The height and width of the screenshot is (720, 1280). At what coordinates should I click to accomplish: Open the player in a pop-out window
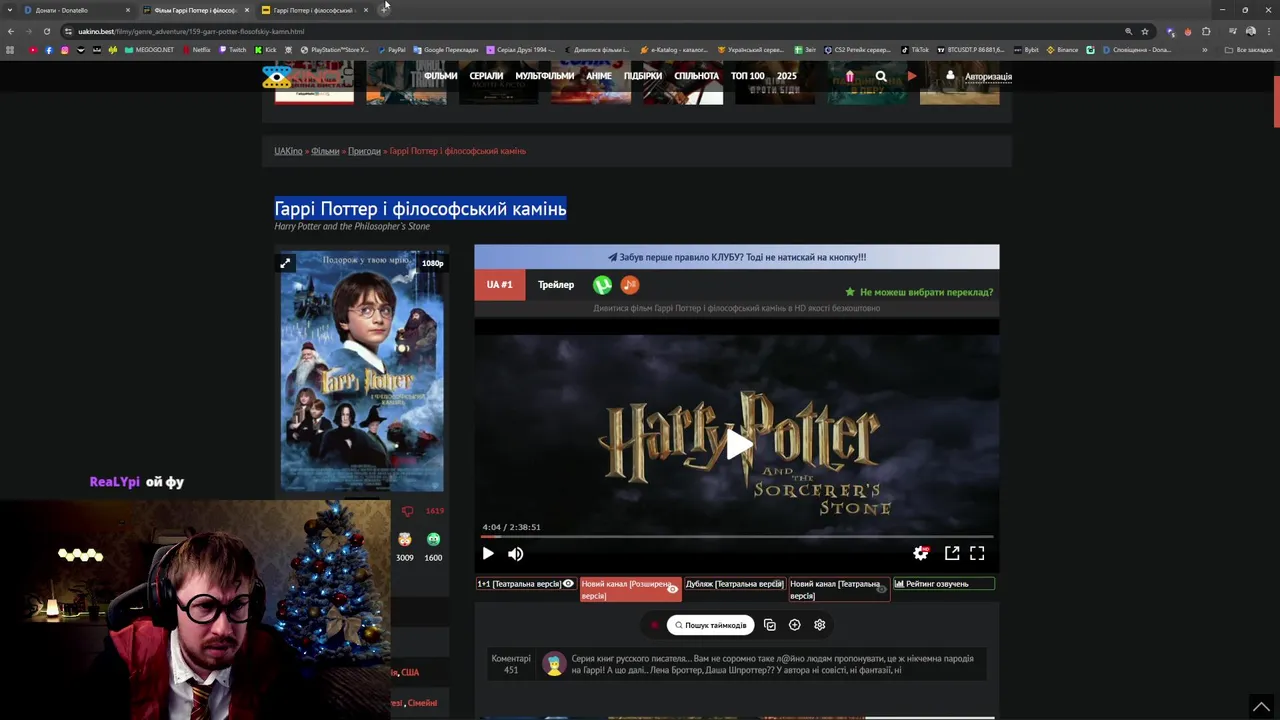coord(952,553)
